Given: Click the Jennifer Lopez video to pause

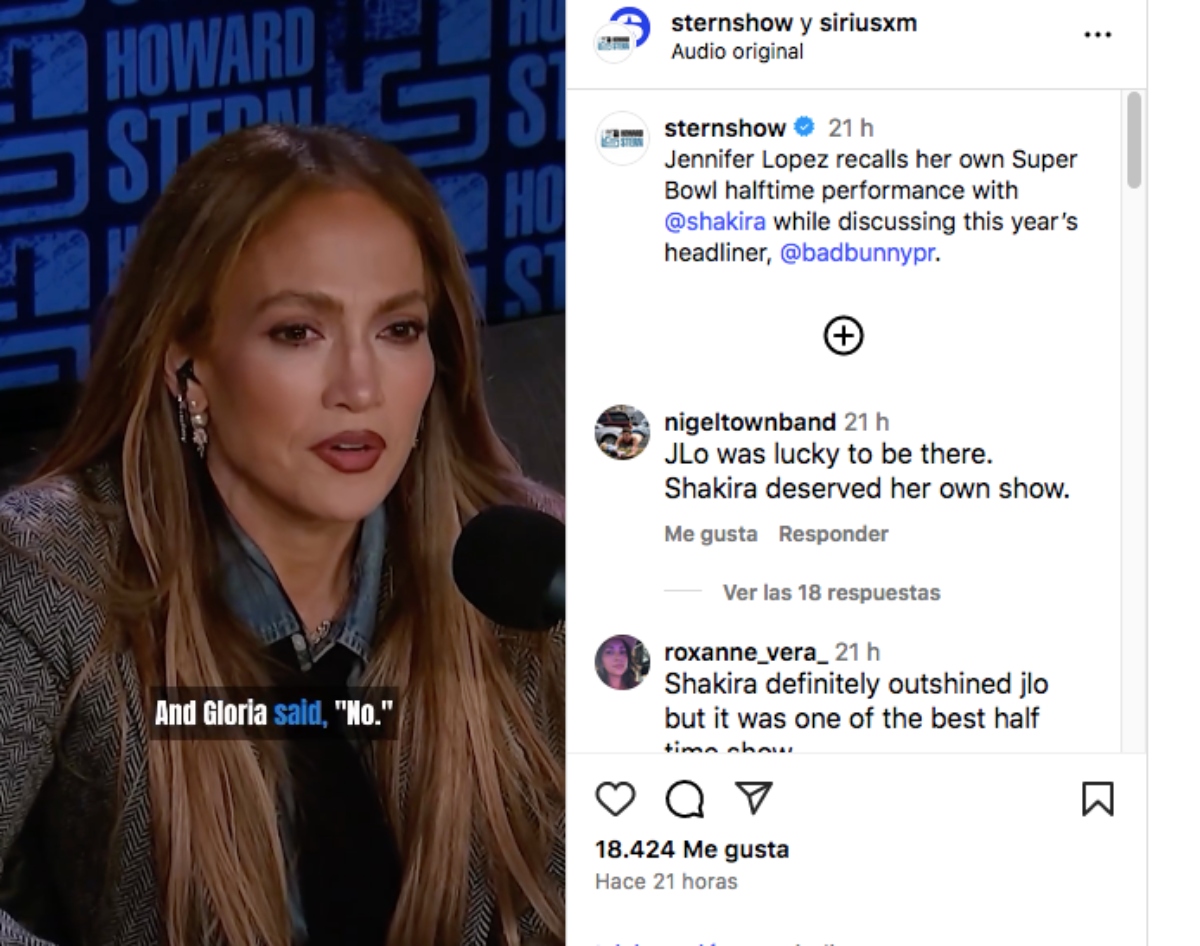Looking at the screenshot, I should click(283, 473).
